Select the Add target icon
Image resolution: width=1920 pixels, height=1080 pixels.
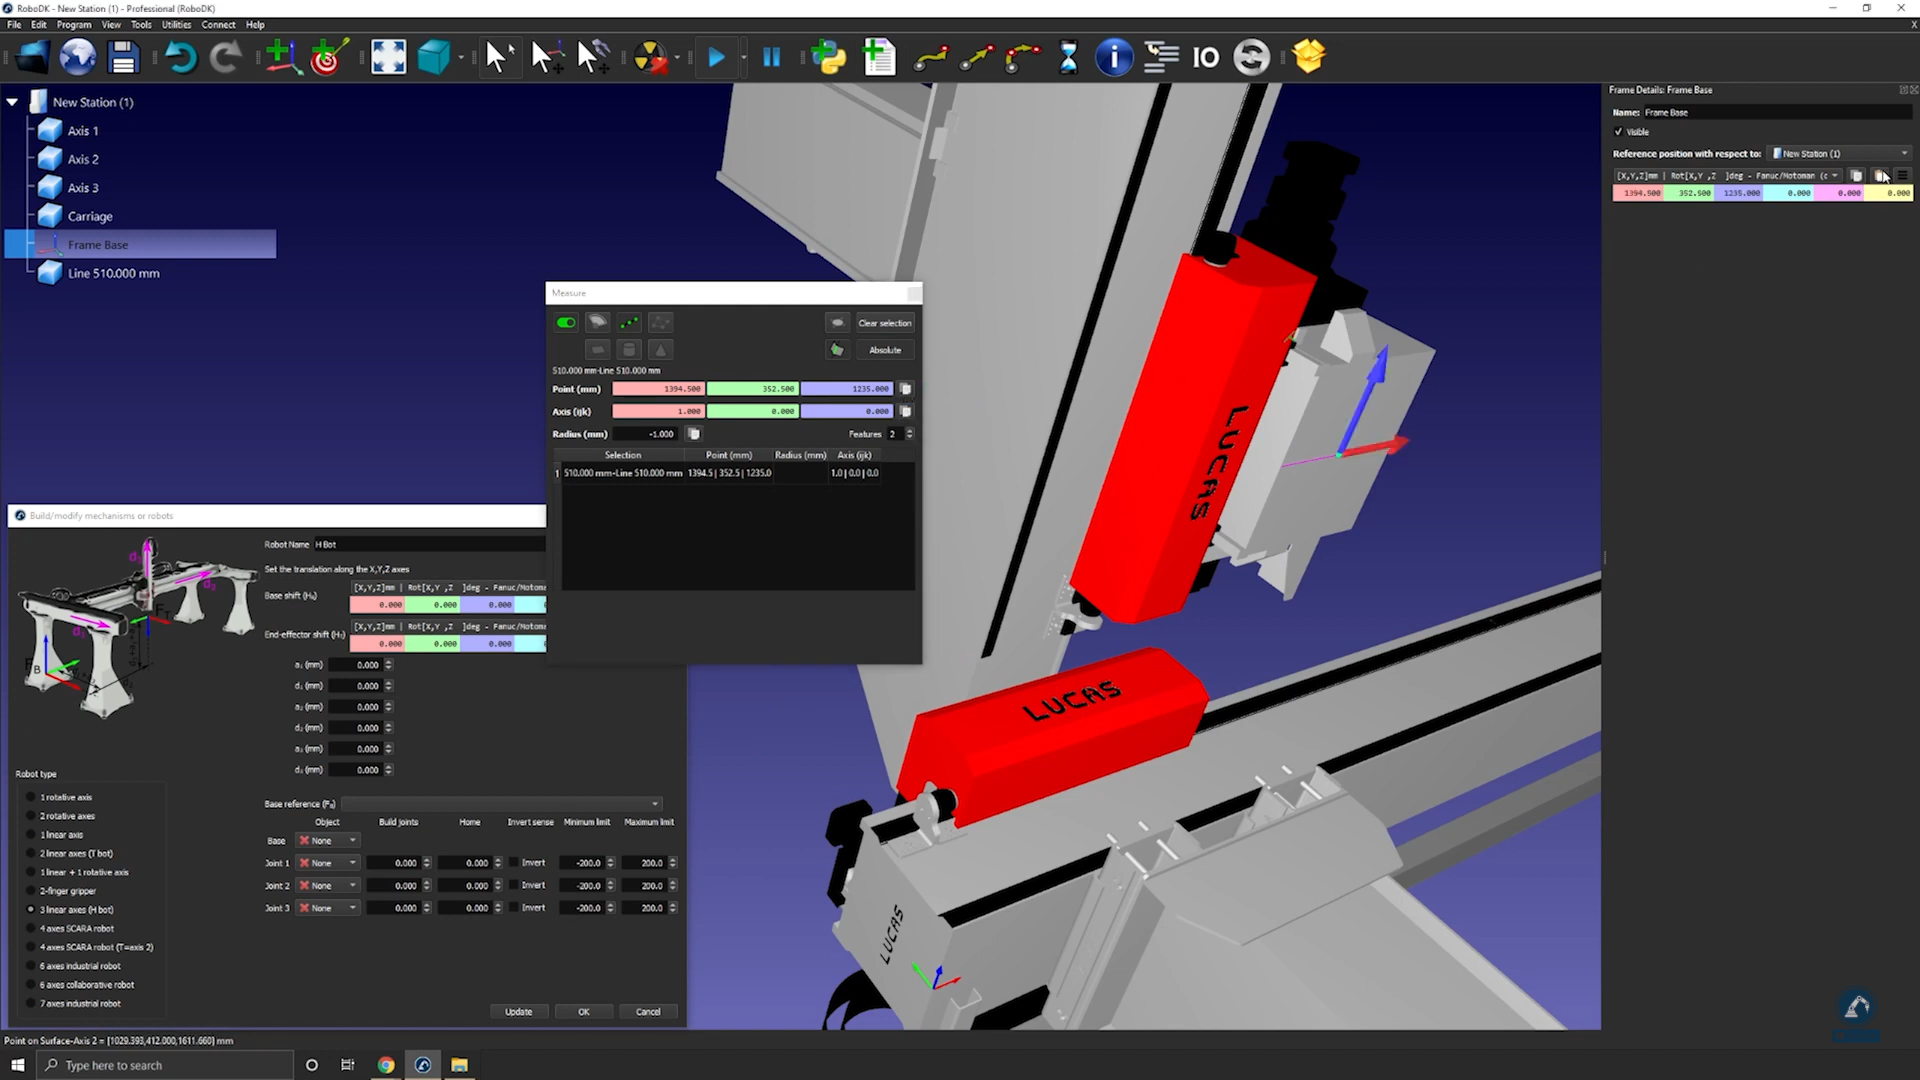coord(328,57)
